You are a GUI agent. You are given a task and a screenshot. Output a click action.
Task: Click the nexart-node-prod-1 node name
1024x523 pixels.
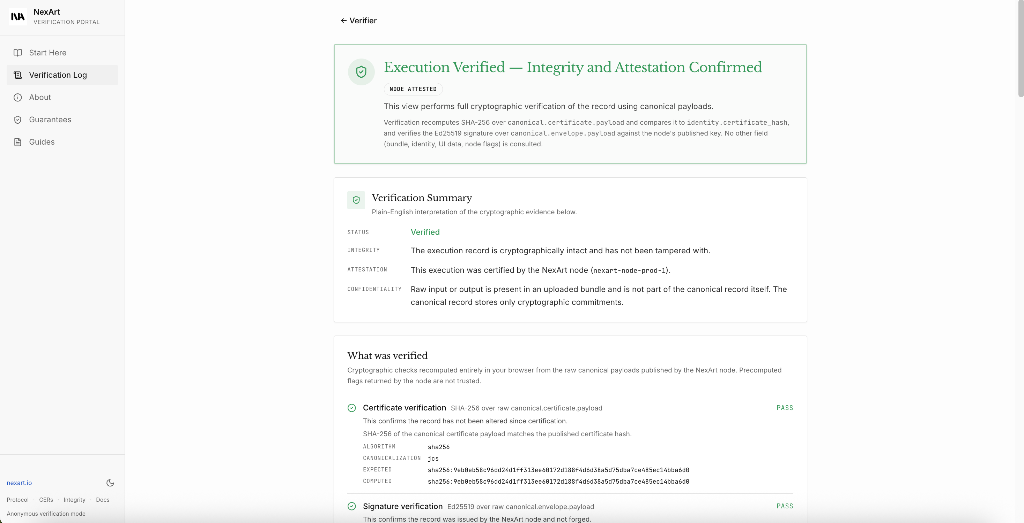point(630,270)
